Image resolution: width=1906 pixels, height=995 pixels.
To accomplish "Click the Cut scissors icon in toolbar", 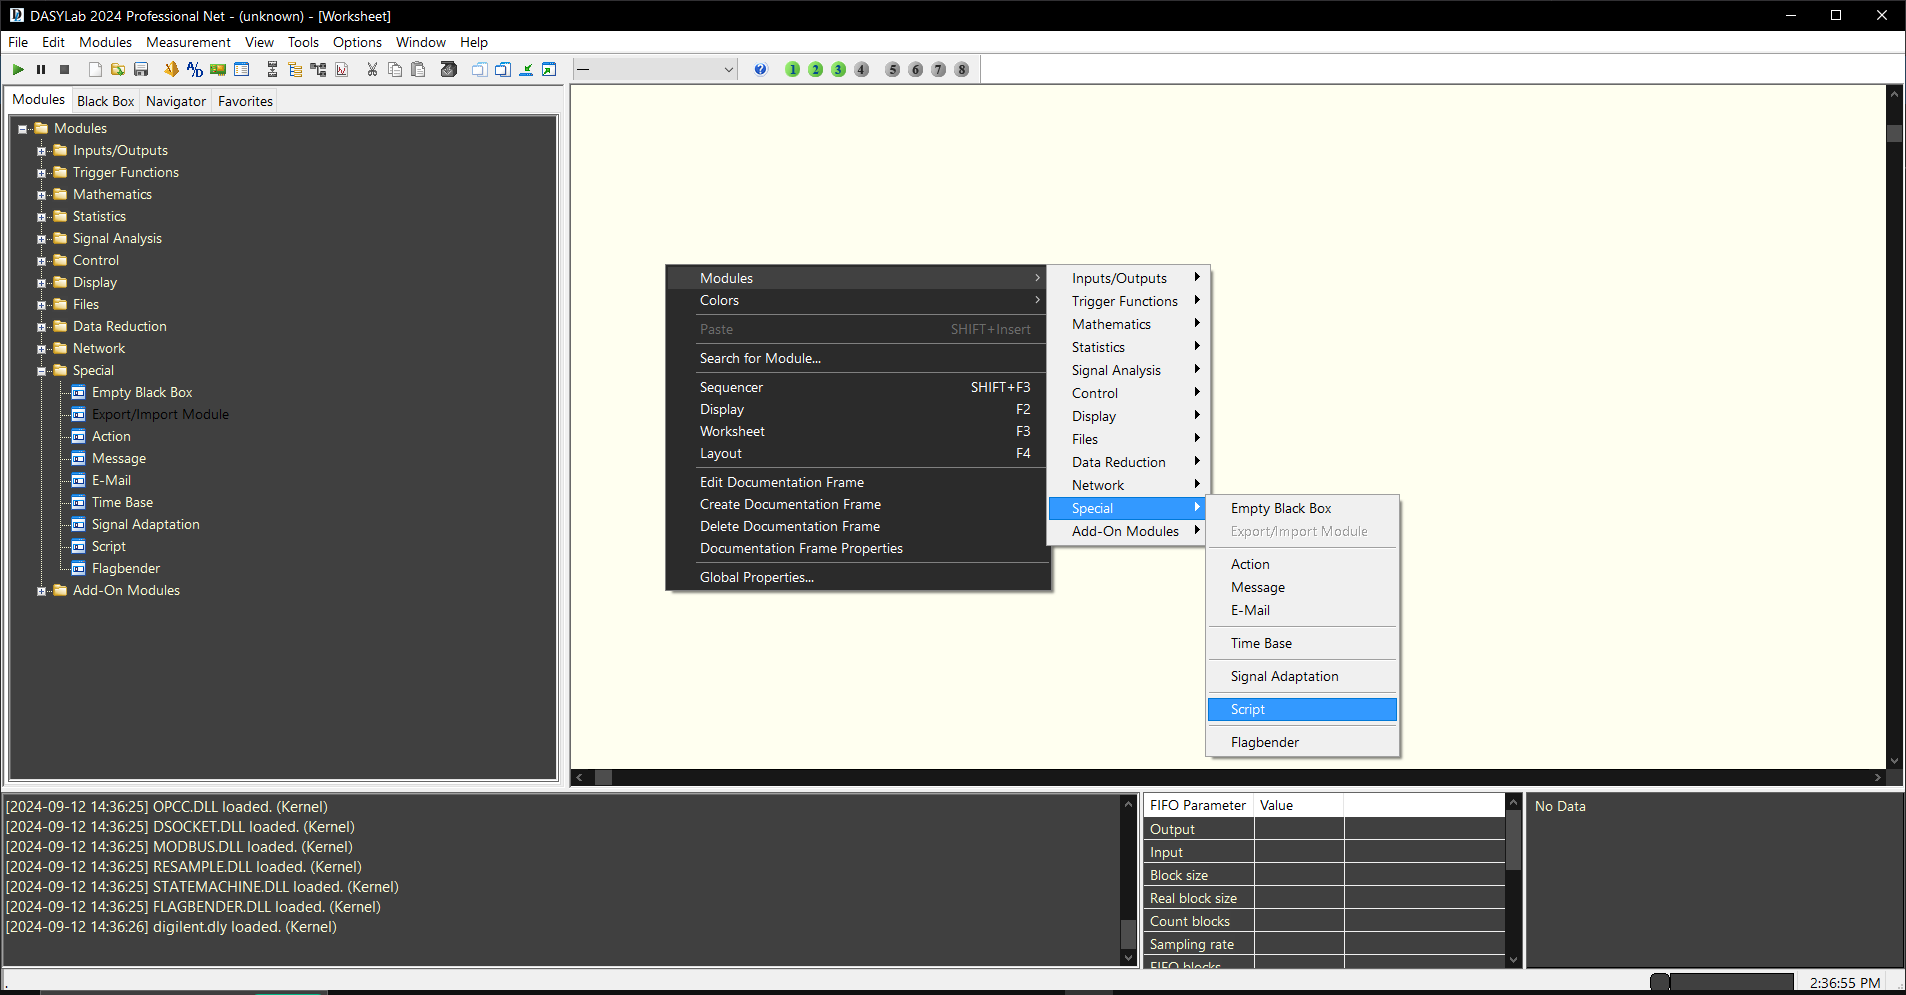I will point(372,69).
